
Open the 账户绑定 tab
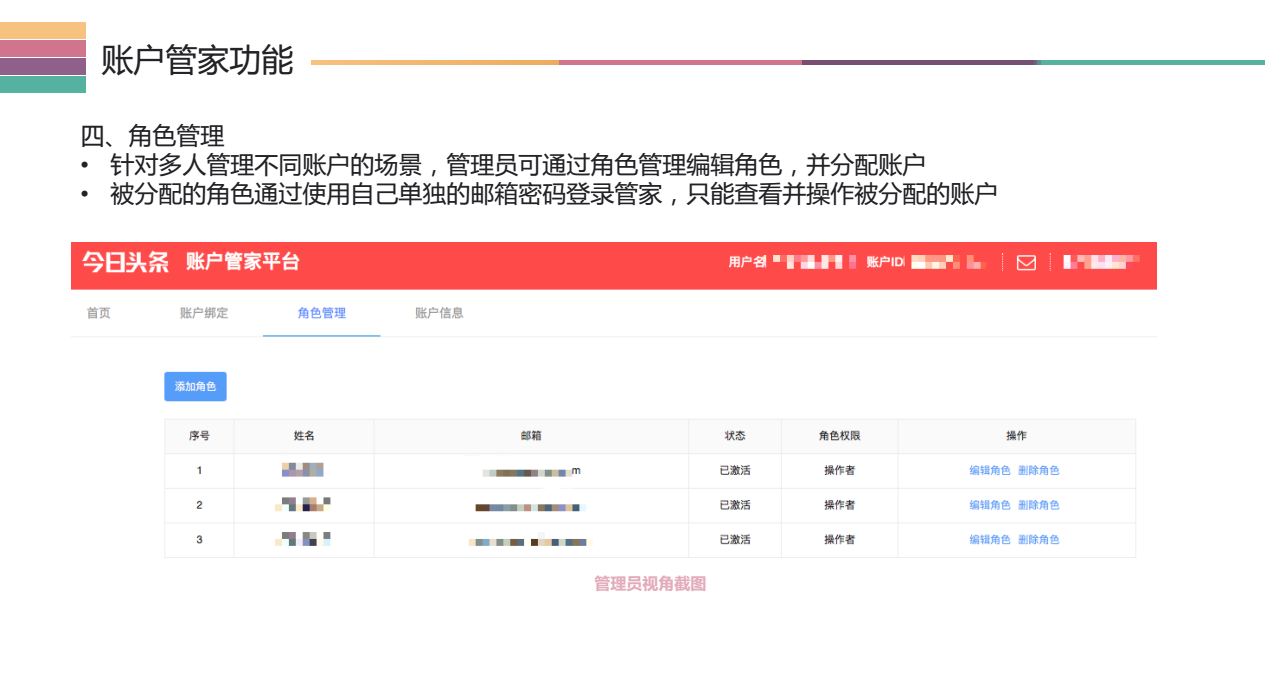pyautogui.click(x=204, y=312)
